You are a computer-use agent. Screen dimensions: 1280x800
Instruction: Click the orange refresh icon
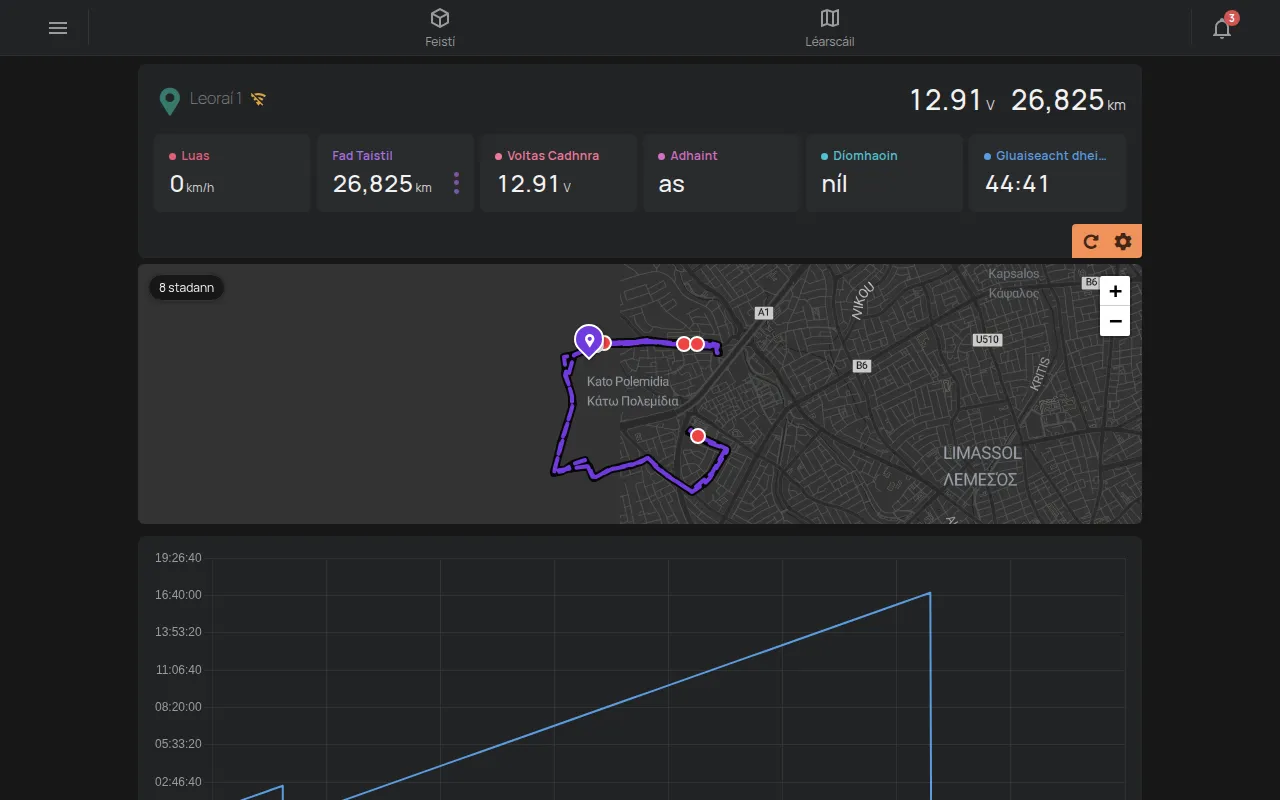tap(1091, 241)
